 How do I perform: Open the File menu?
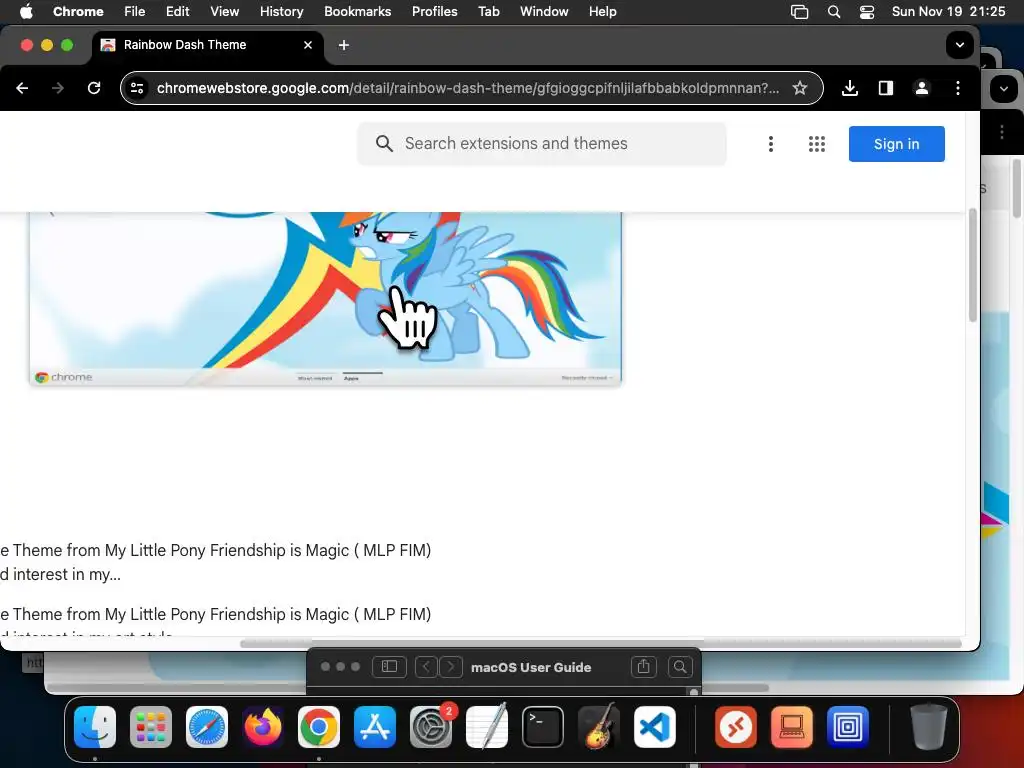[135, 11]
